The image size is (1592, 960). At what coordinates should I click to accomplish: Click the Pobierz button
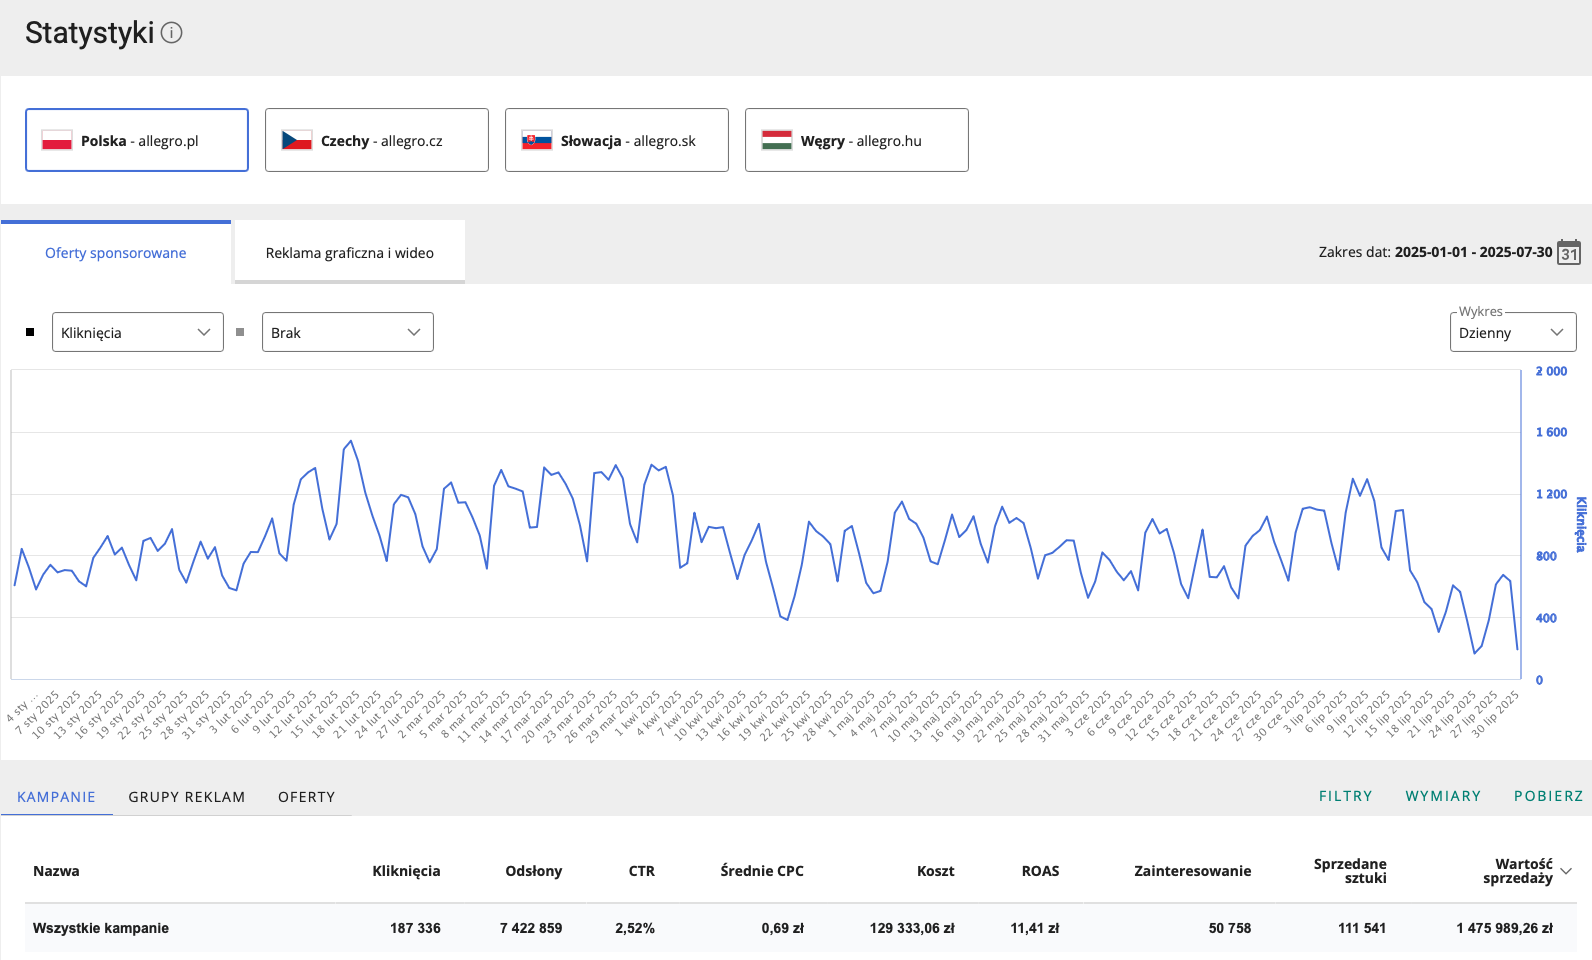click(x=1548, y=796)
